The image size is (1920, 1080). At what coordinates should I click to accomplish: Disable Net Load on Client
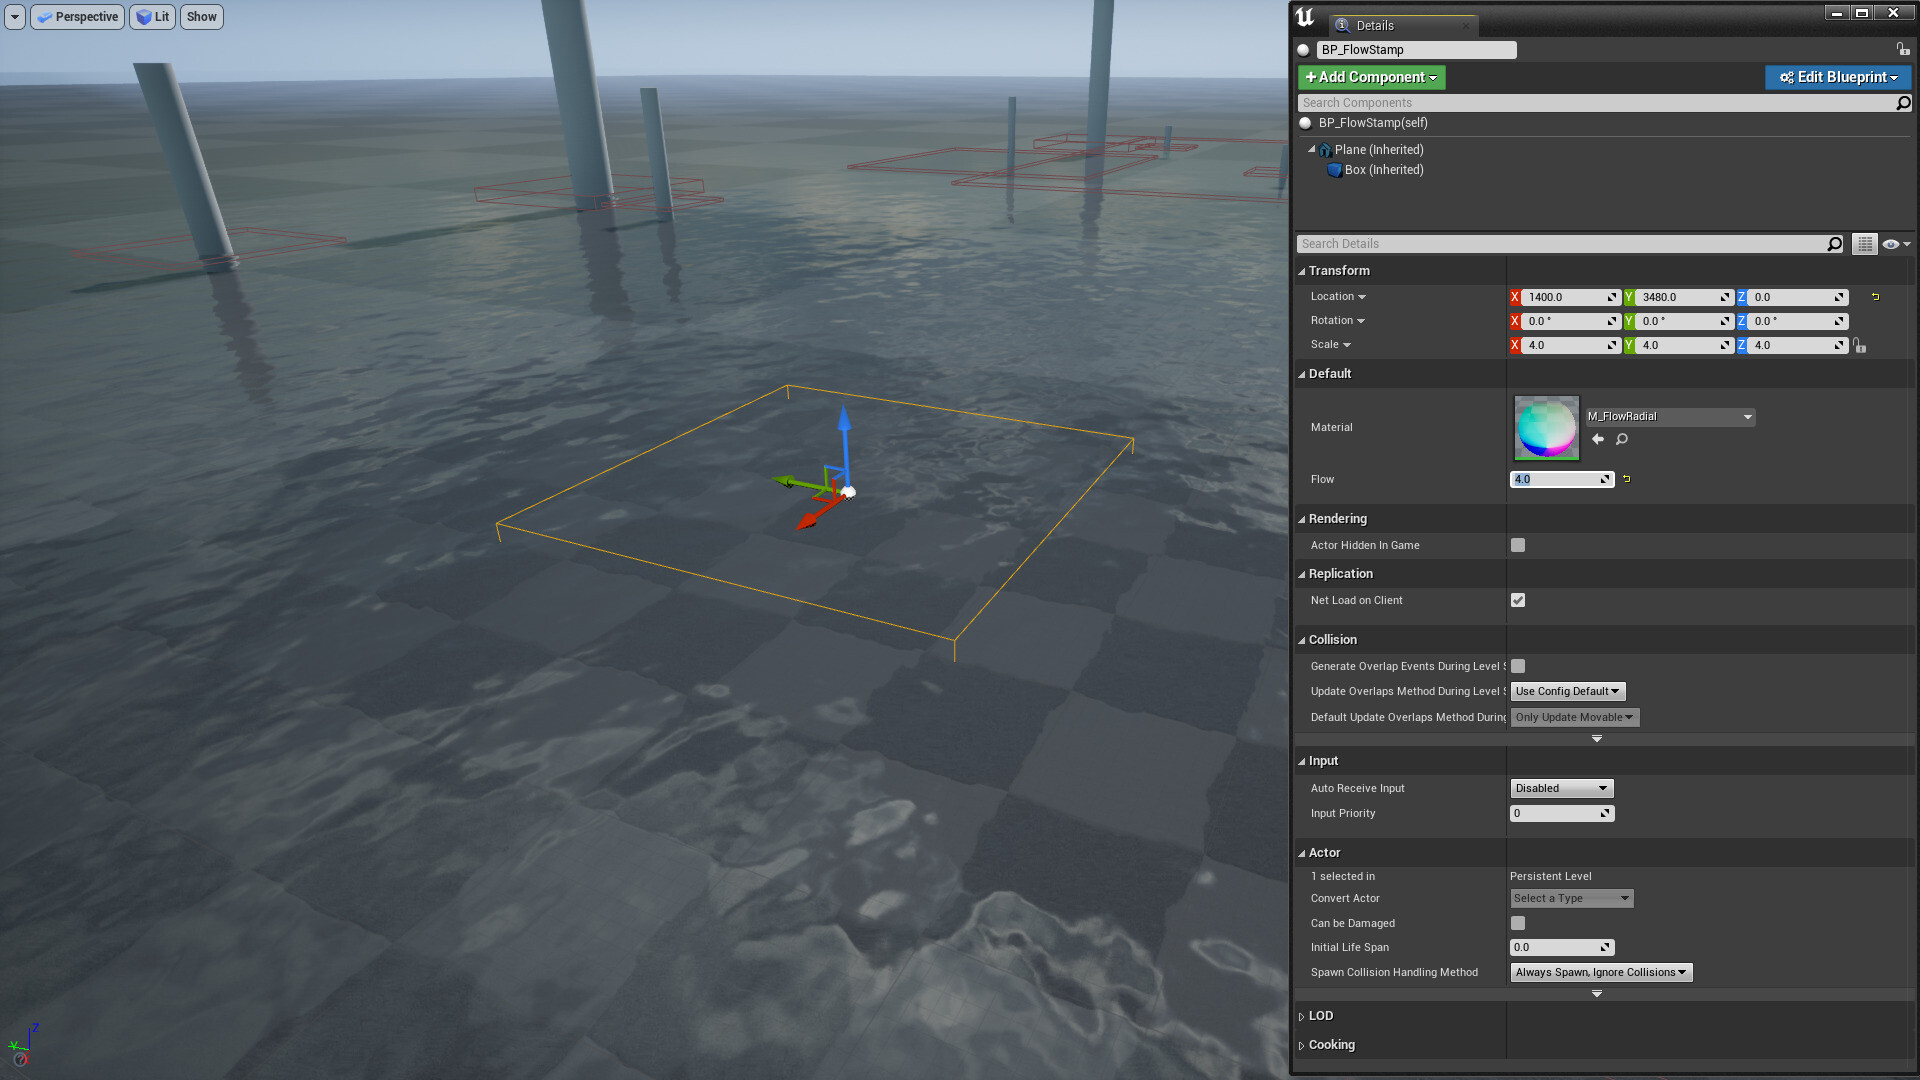tap(1518, 600)
